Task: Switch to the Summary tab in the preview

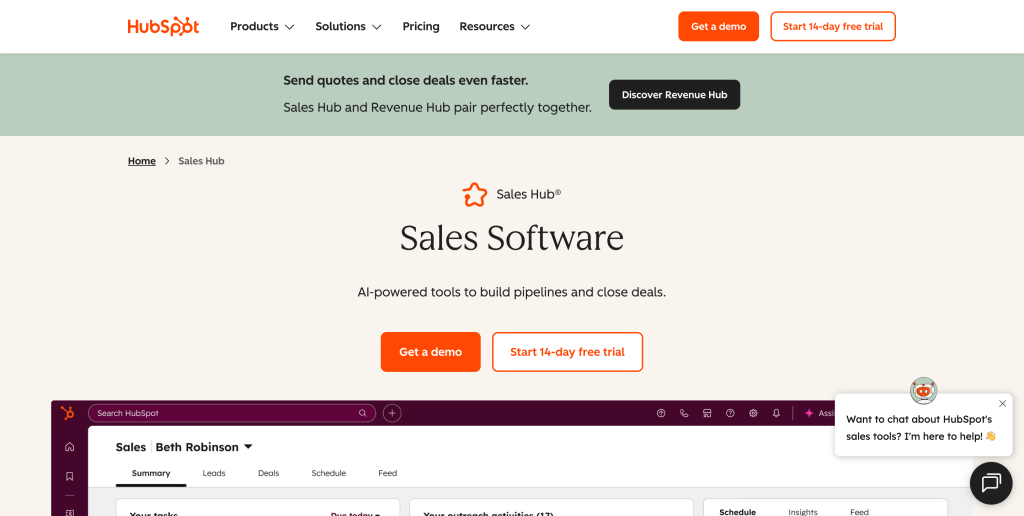Action: pos(151,474)
